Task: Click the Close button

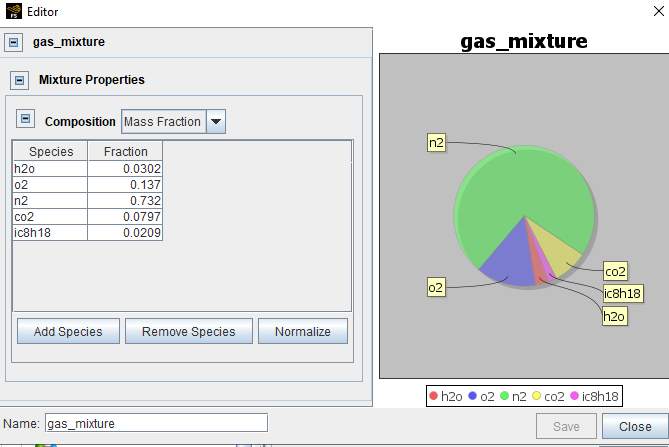Action: pyautogui.click(x=635, y=426)
